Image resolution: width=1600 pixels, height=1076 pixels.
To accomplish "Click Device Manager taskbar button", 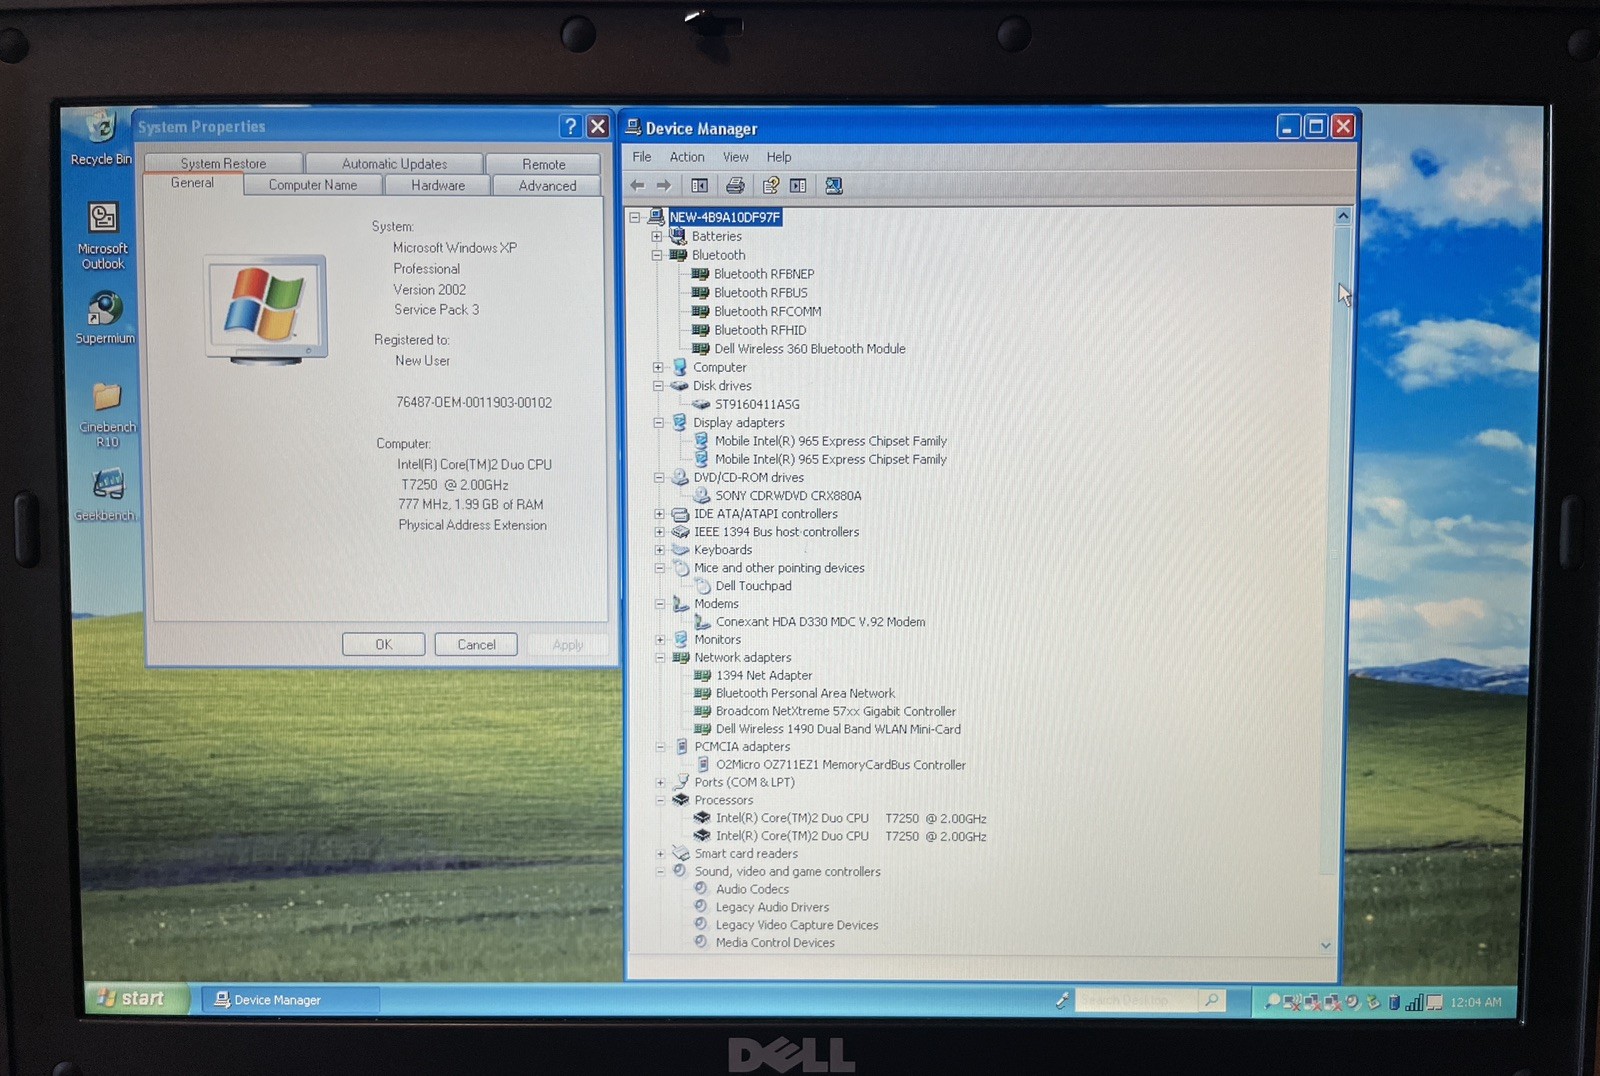I will (291, 999).
